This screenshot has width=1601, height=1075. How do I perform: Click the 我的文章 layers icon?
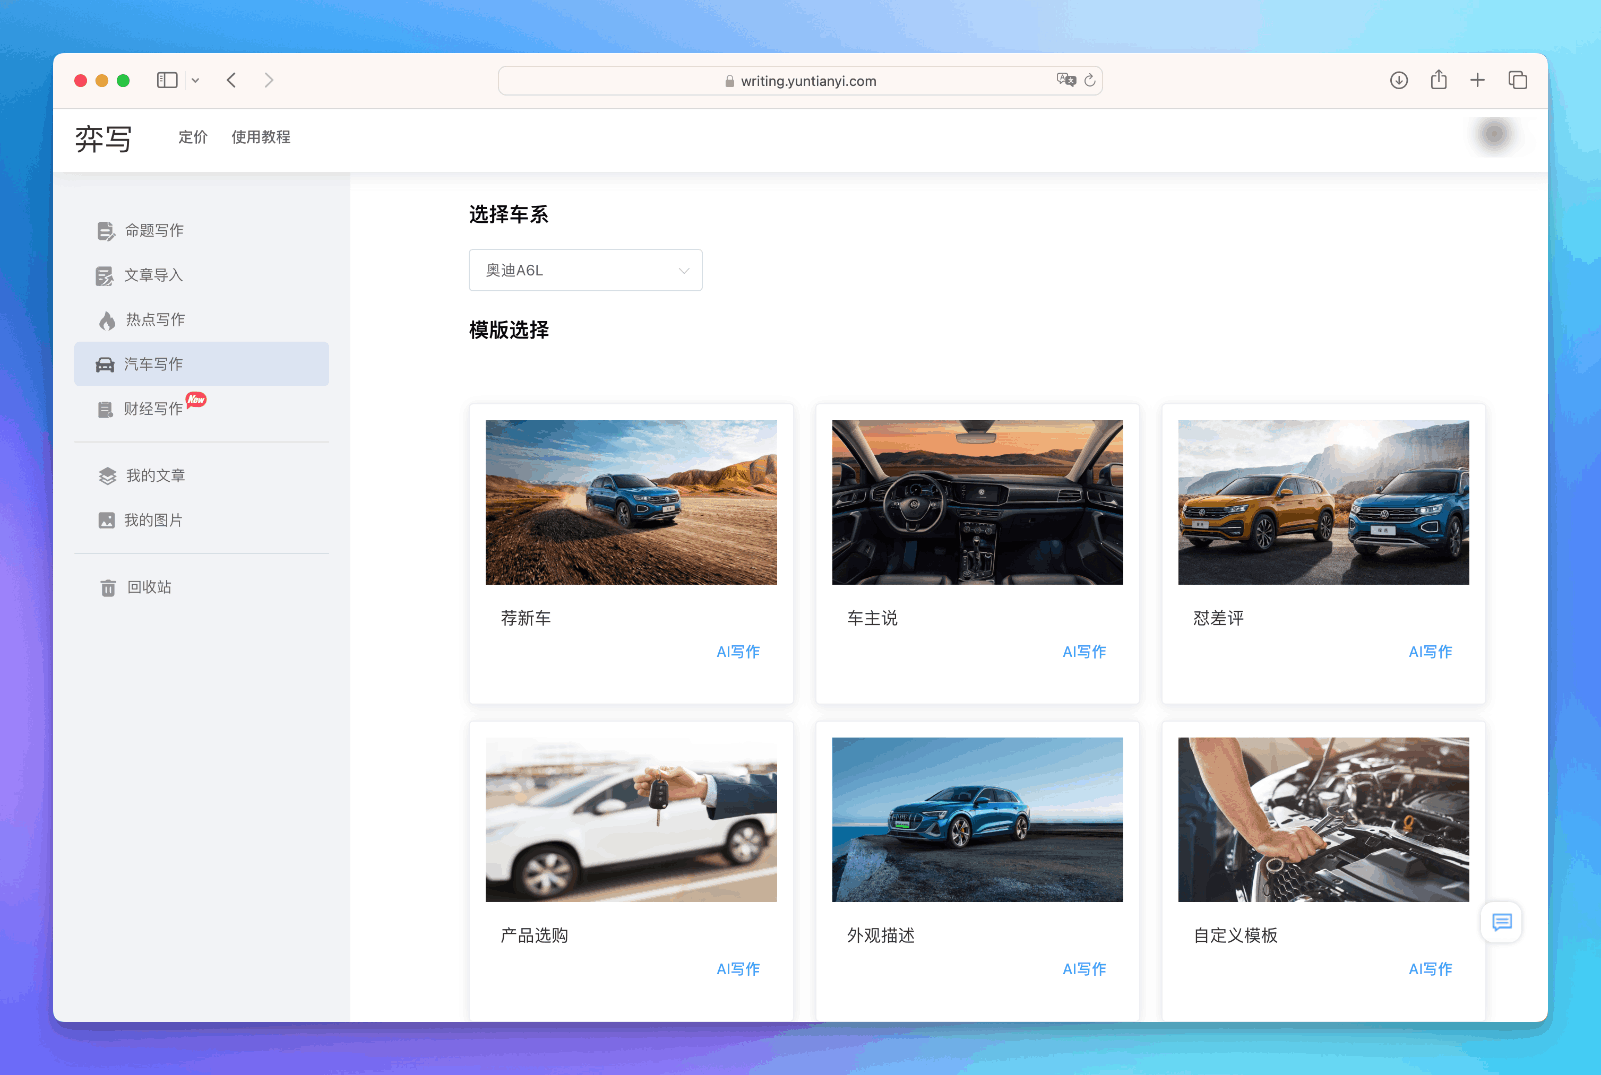coord(107,476)
